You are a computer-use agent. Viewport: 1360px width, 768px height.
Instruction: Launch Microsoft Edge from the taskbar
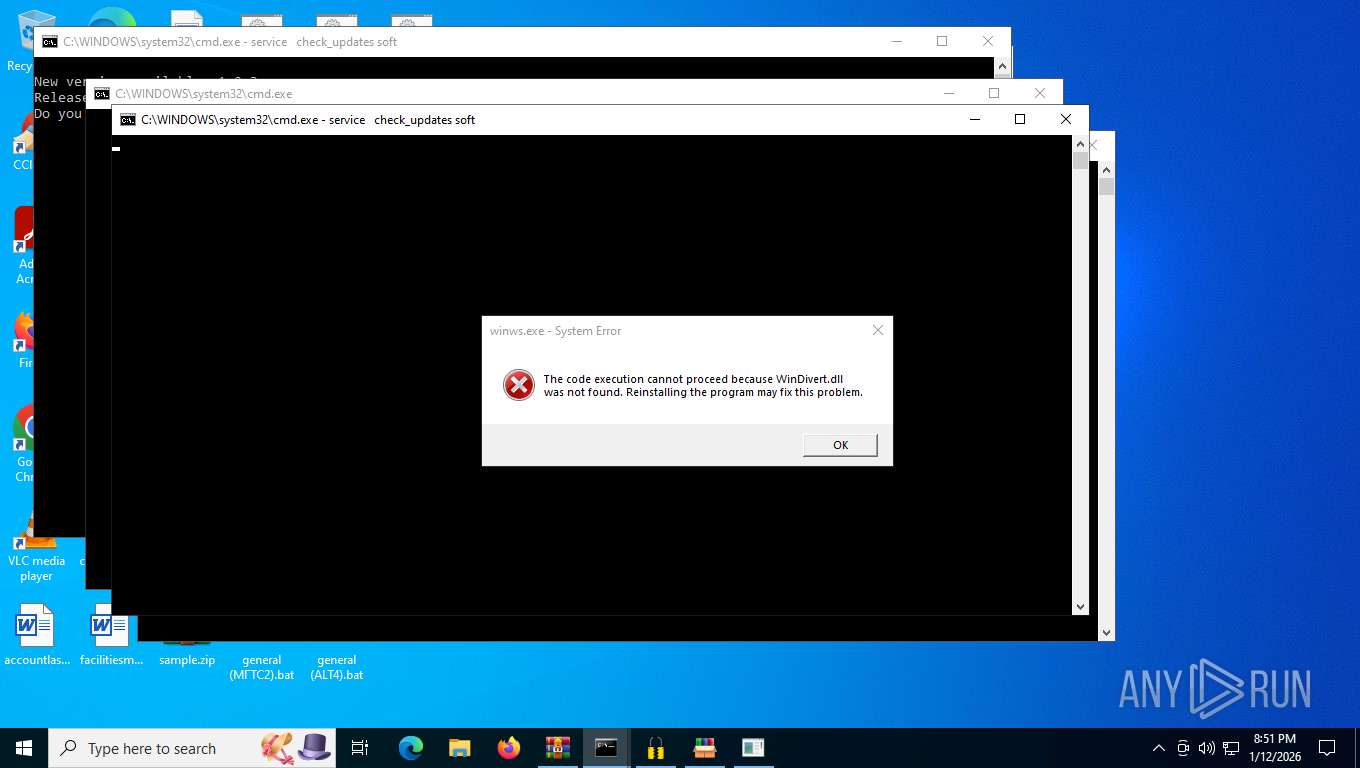coord(411,748)
